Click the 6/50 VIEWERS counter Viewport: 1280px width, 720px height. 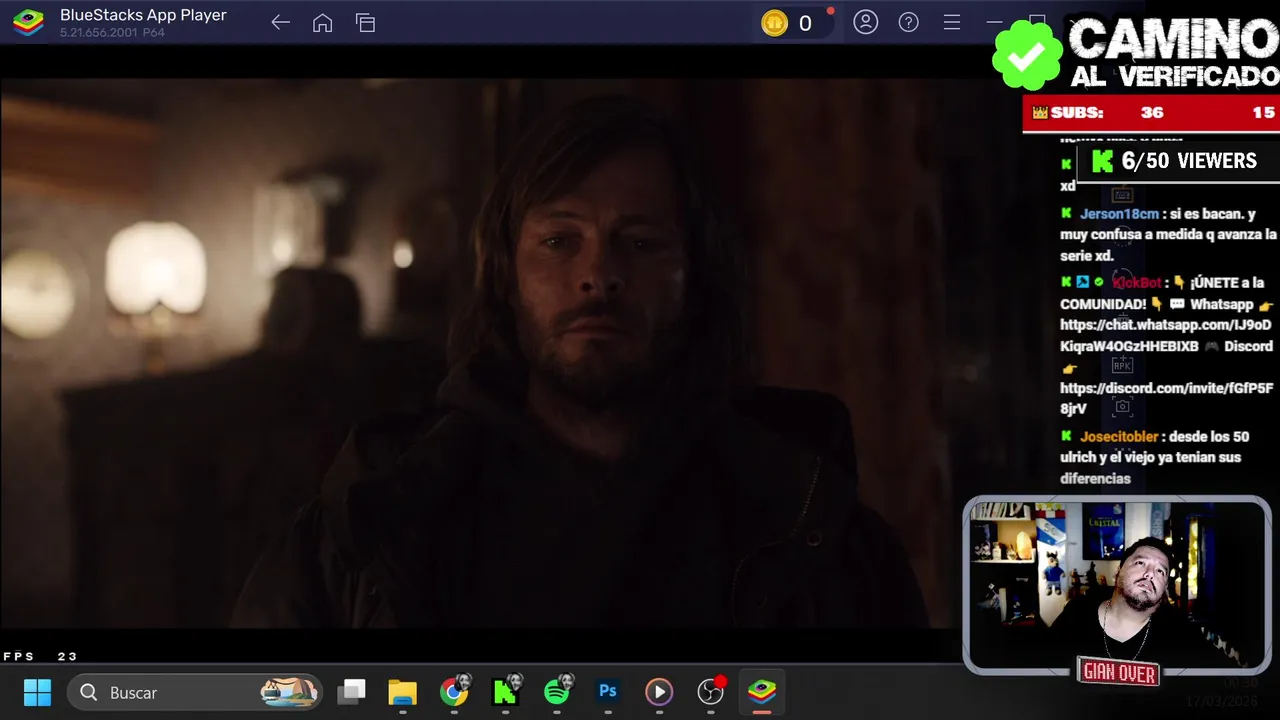(x=1177, y=161)
